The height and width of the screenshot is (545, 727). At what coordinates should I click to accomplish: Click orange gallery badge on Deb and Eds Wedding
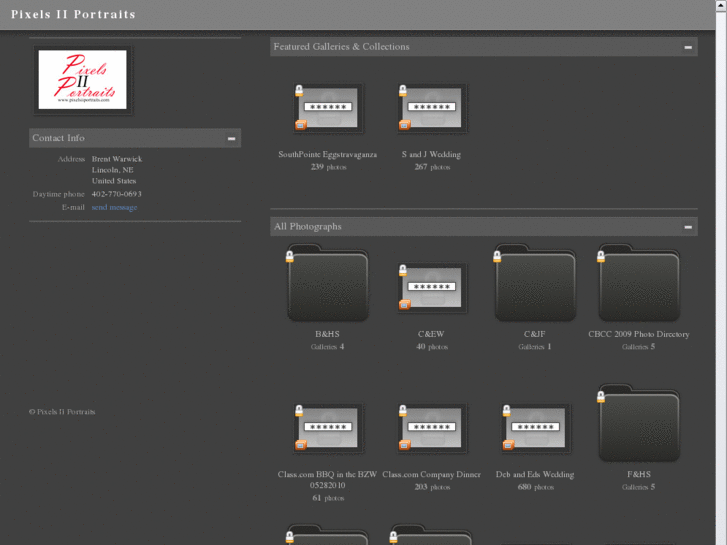509,445
